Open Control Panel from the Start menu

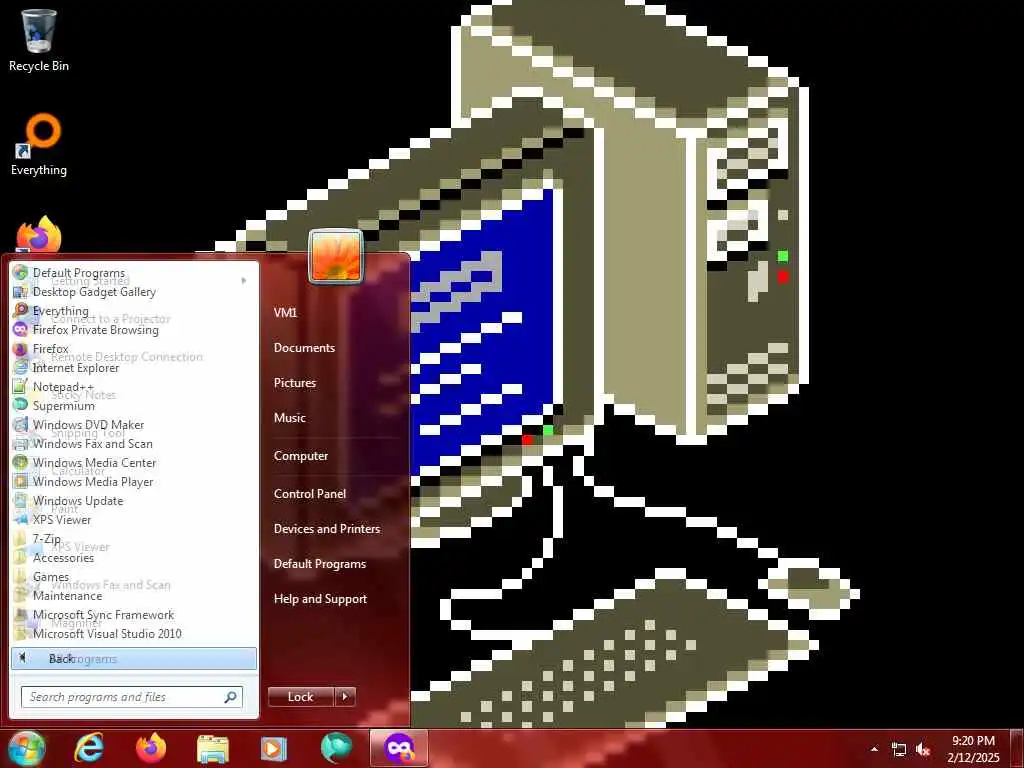tap(310, 494)
